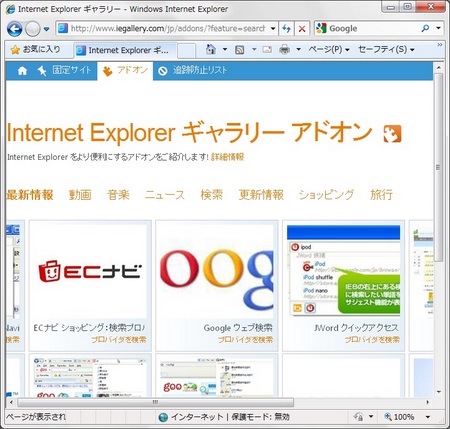Open the ページ(P) menu
The height and width of the screenshot is (429, 450).
(328, 50)
